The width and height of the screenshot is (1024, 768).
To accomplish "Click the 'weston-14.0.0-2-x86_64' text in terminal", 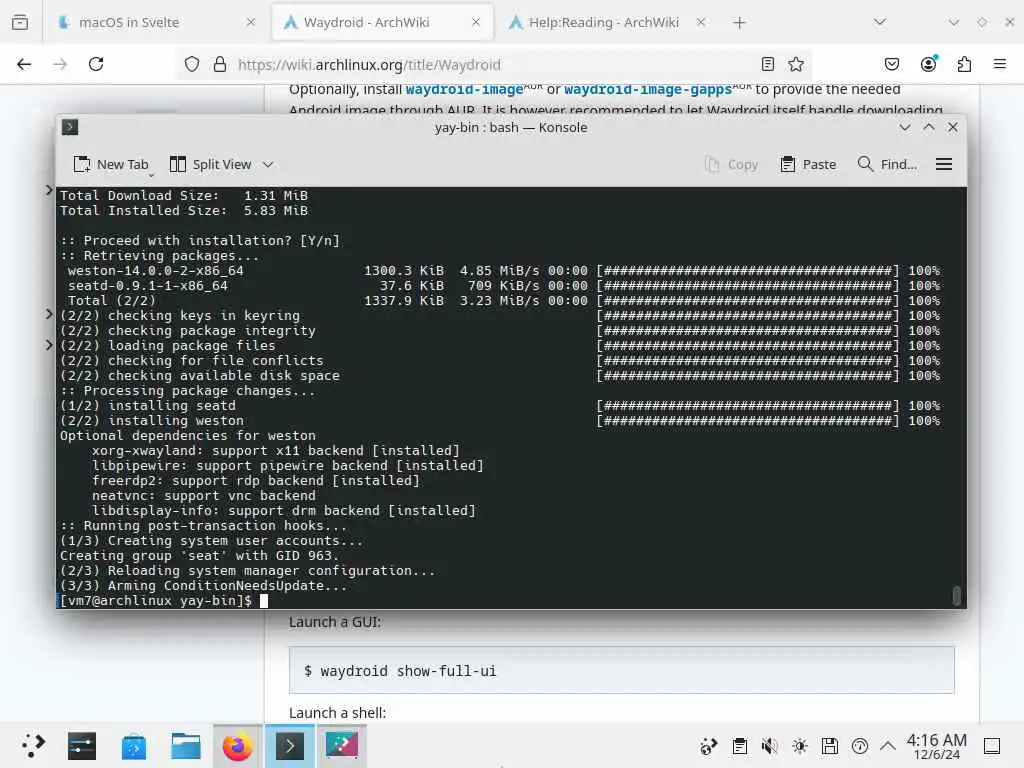I will [155, 270].
